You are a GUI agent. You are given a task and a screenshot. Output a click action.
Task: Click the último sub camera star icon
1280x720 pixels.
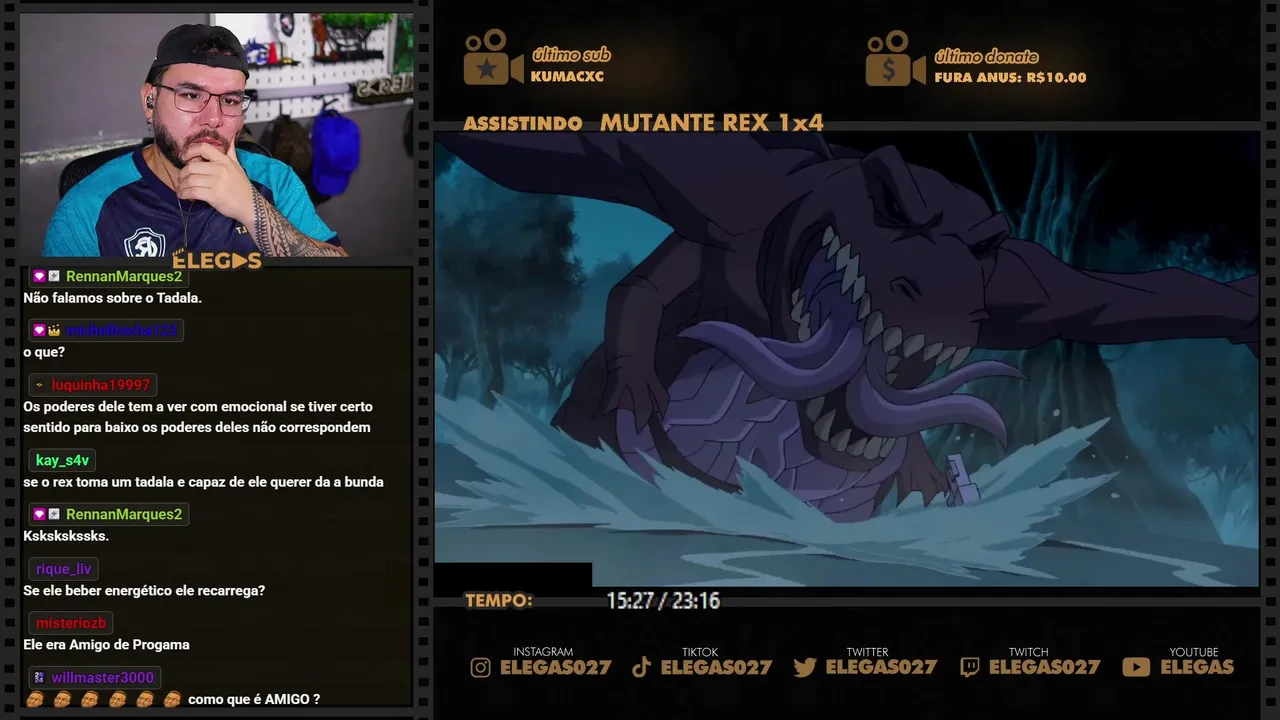(493, 57)
